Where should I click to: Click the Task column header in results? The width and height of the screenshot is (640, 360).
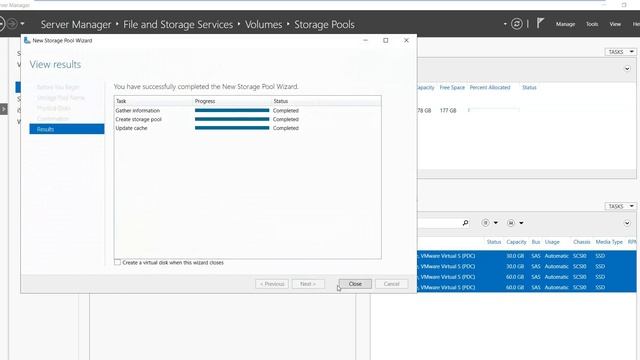pyautogui.click(x=121, y=101)
